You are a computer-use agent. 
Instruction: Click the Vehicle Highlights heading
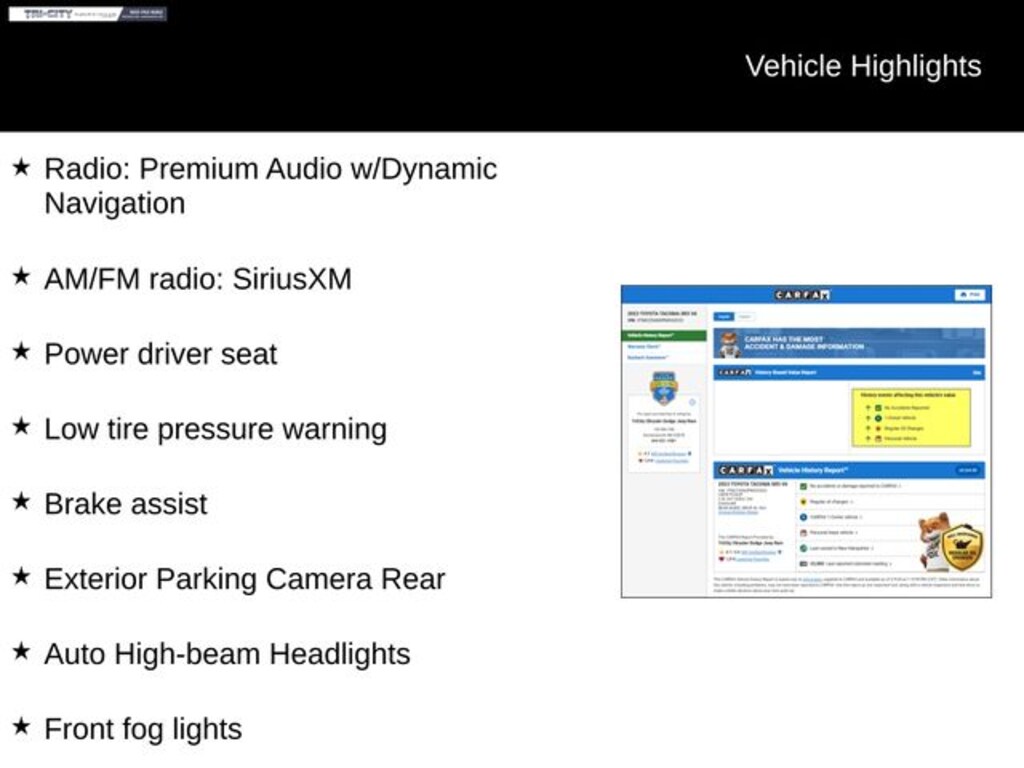click(863, 66)
